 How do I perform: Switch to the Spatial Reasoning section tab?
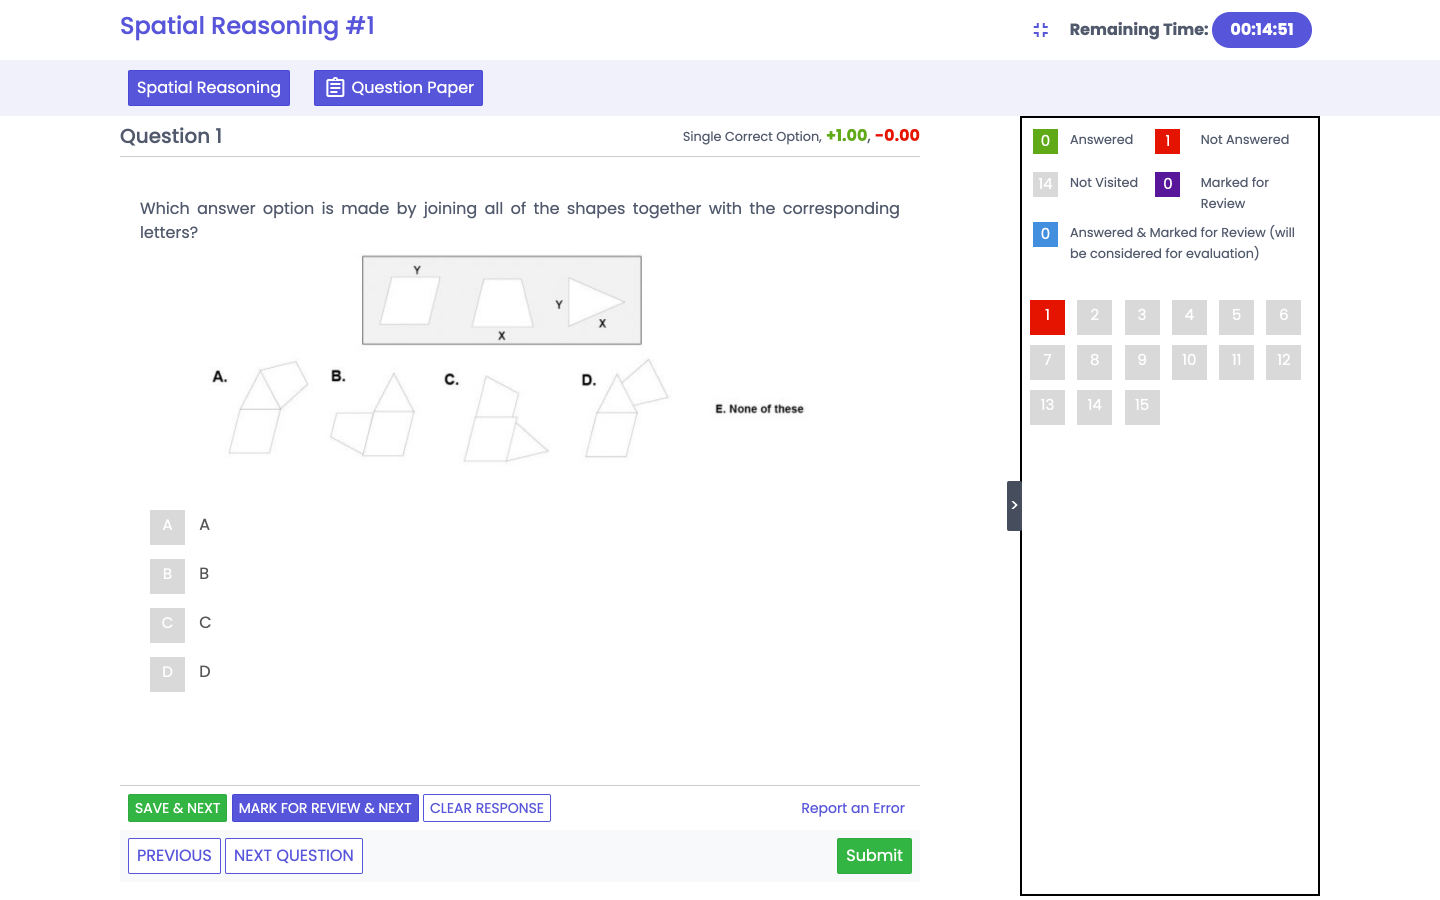(209, 88)
